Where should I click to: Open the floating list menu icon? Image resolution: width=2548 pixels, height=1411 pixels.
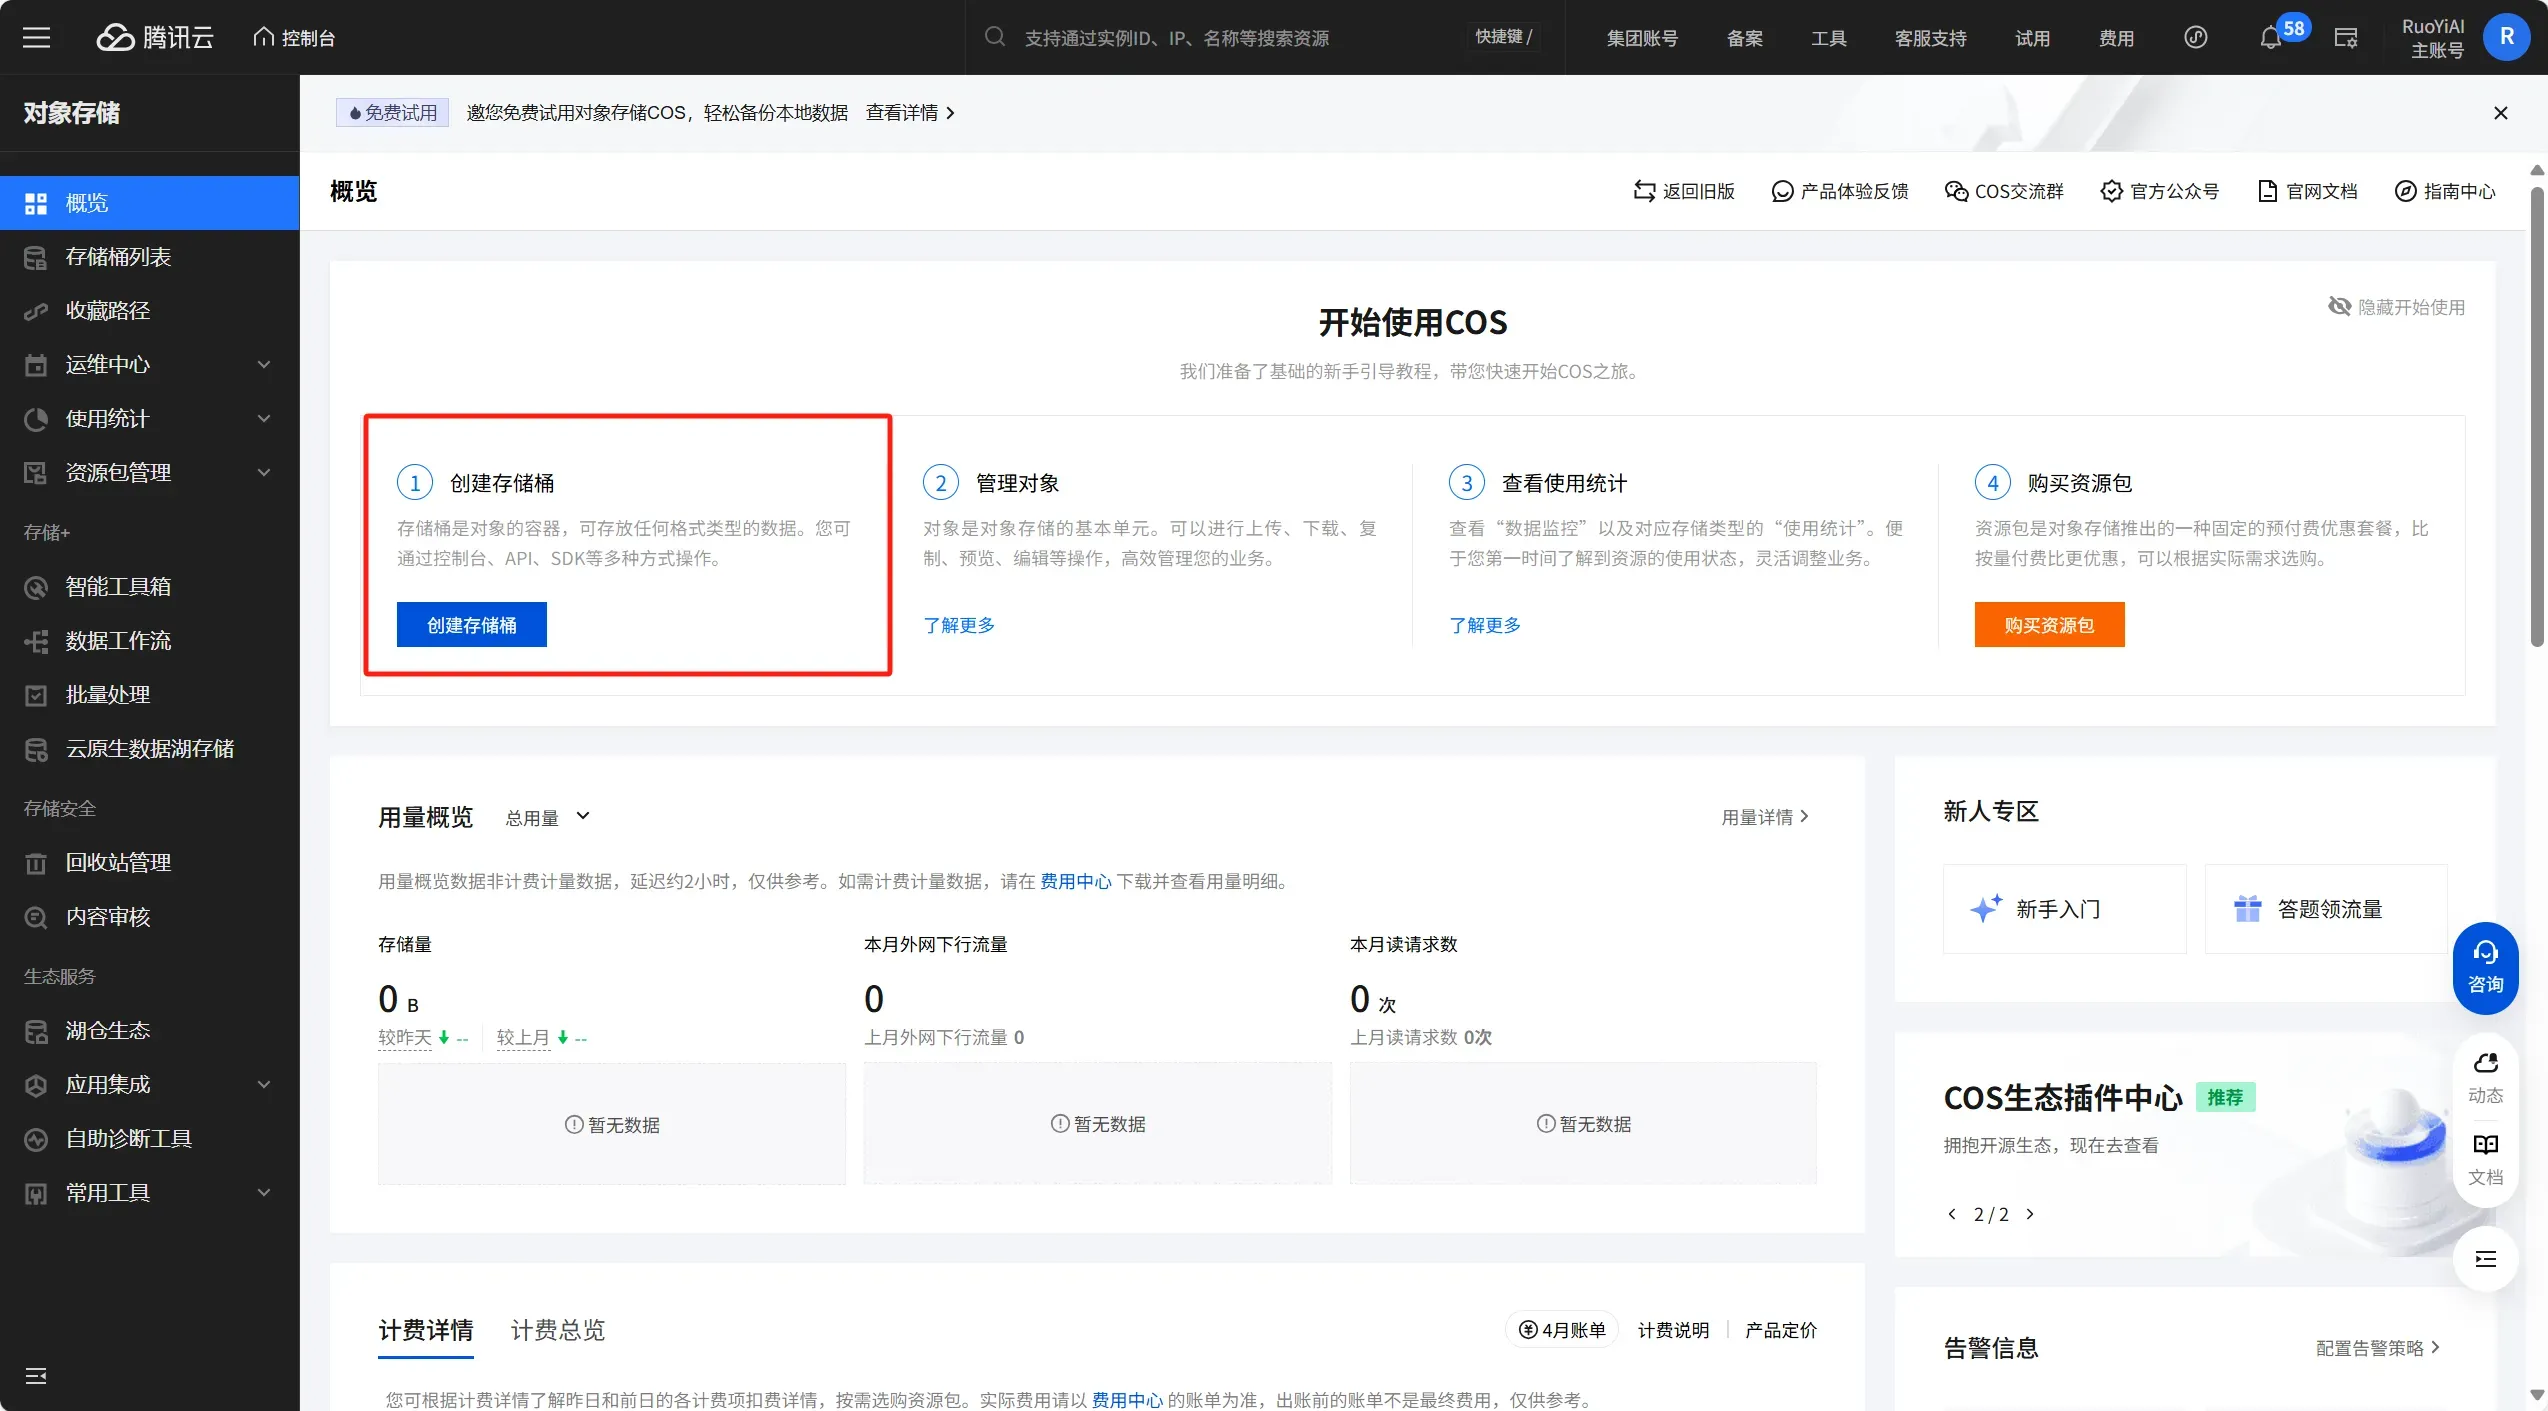(2485, 1259)
